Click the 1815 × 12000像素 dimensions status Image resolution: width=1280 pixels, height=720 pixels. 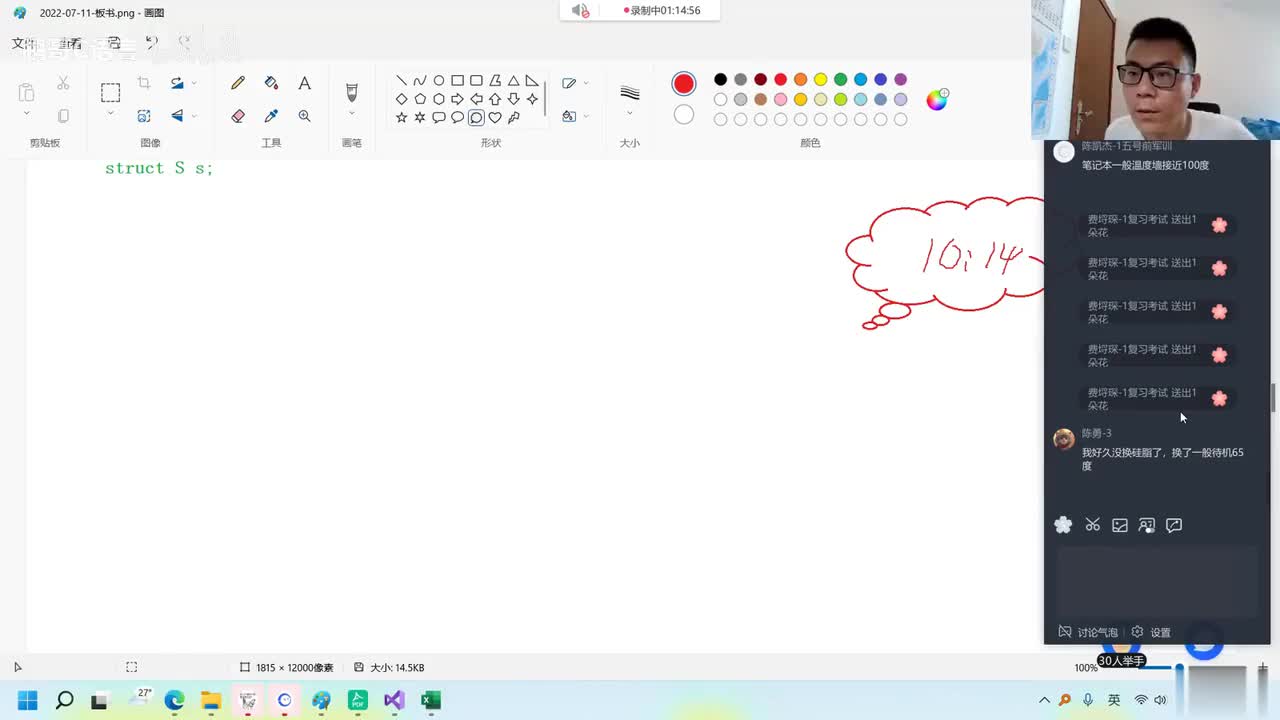point(287,667)
